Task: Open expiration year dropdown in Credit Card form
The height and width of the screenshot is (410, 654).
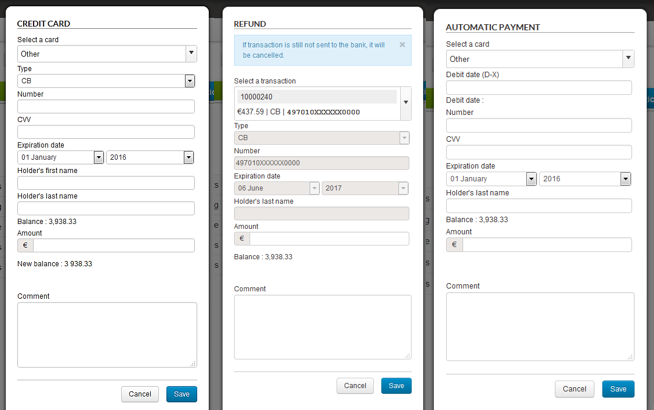Action: pos(150,157)
